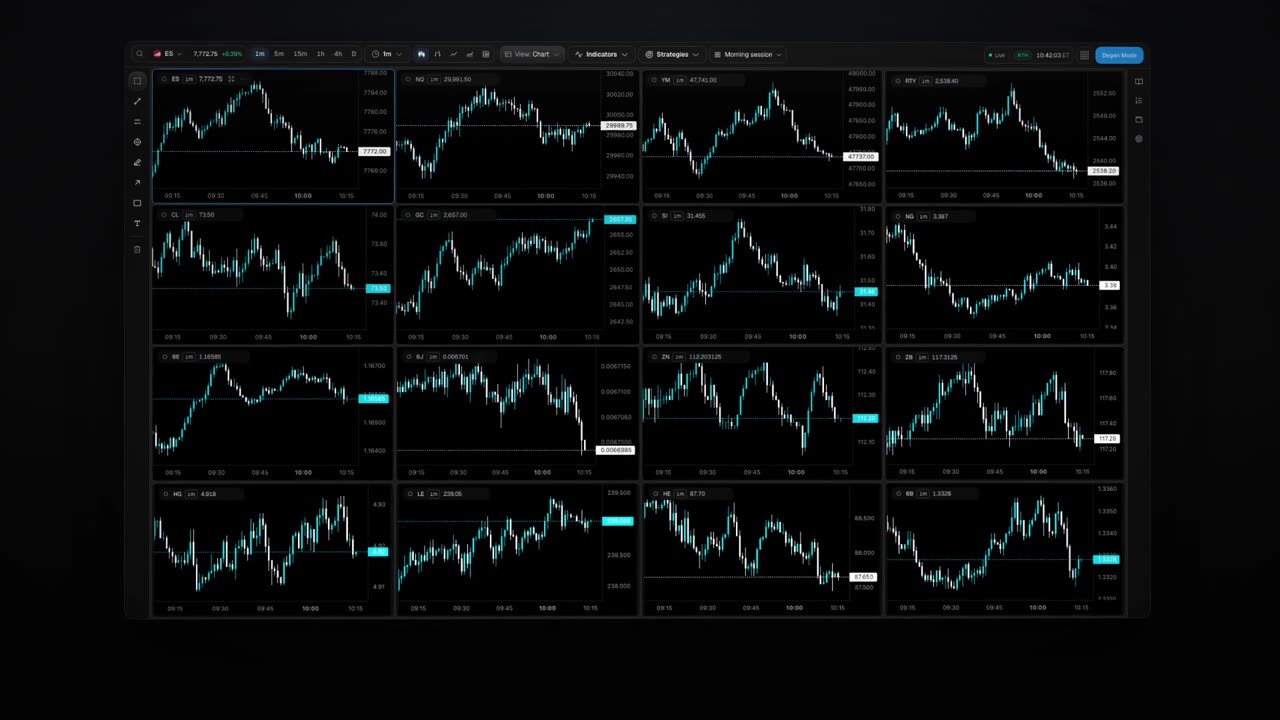
Task: Select the 1h timeframe
Action: pyautogui.click(x=320, y=54)
